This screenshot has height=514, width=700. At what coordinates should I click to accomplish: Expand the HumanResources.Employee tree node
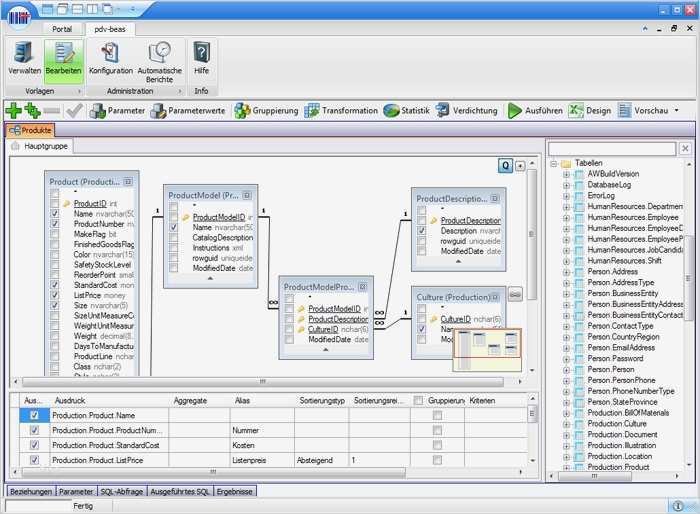(566, 217)
